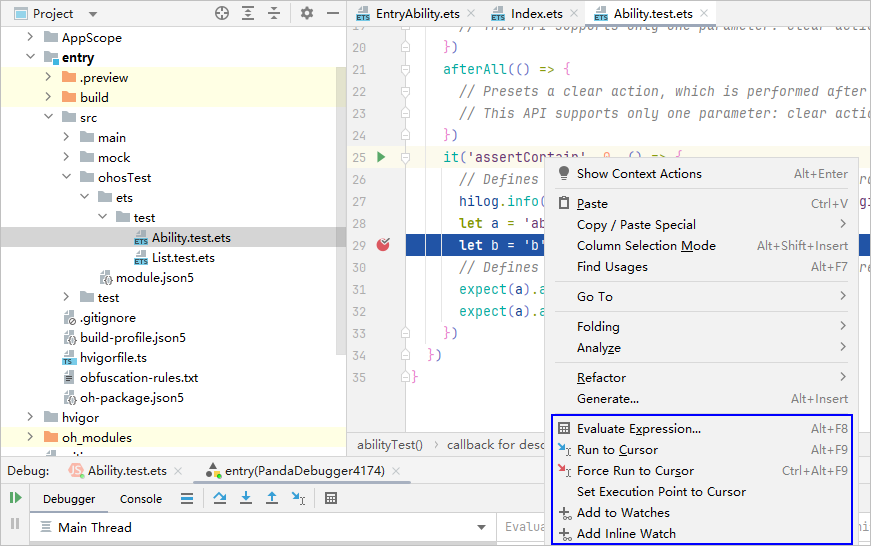This screenshot has width=871, height=546.
Task: Switch to the Index.ets editor tab
Action: pyautogui.click(x=538, y=14)
